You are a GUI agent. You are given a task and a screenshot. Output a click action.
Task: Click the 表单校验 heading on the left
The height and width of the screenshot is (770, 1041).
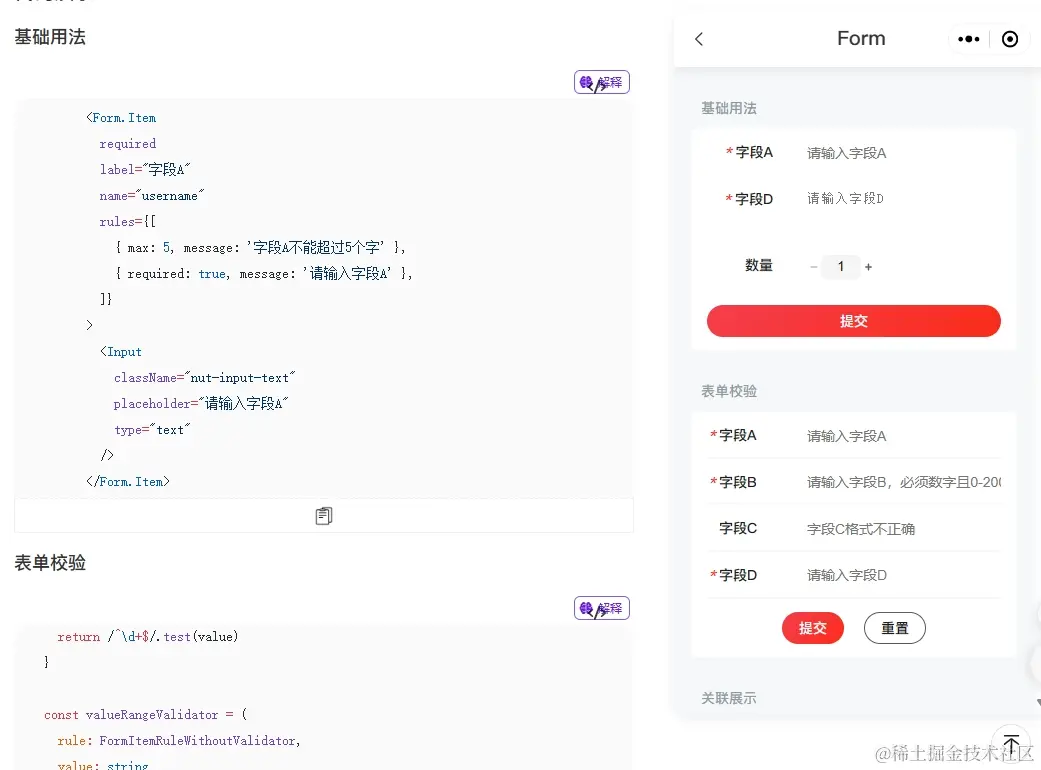(x=50, y=563)
